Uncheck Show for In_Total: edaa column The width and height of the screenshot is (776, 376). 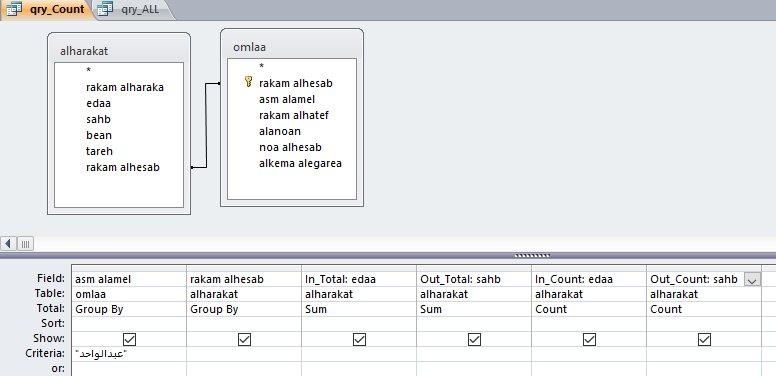[x=359, y=339]
